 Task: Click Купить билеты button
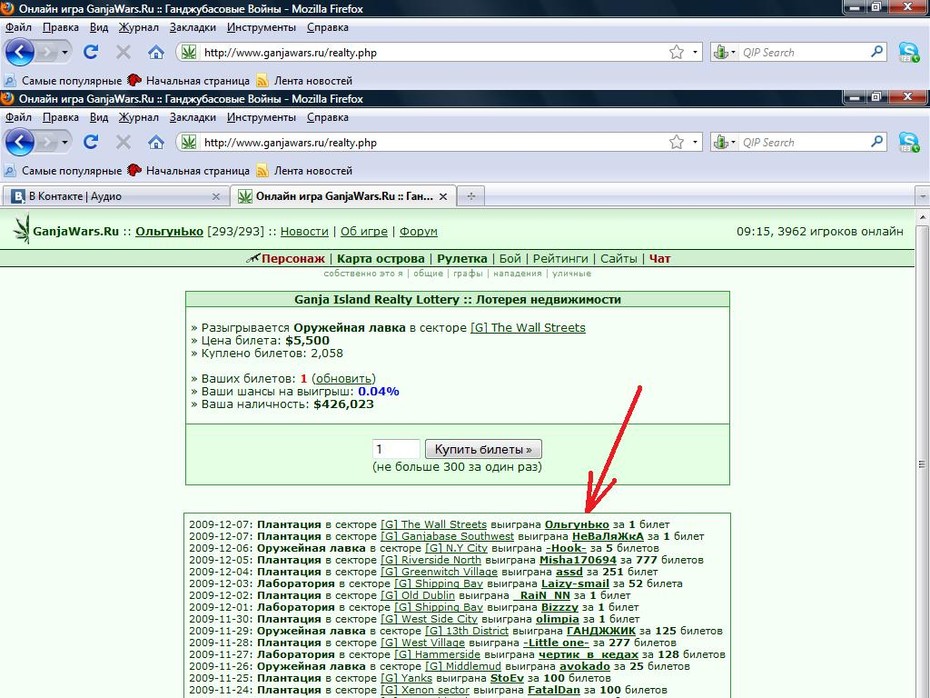[x=483, y=449]
